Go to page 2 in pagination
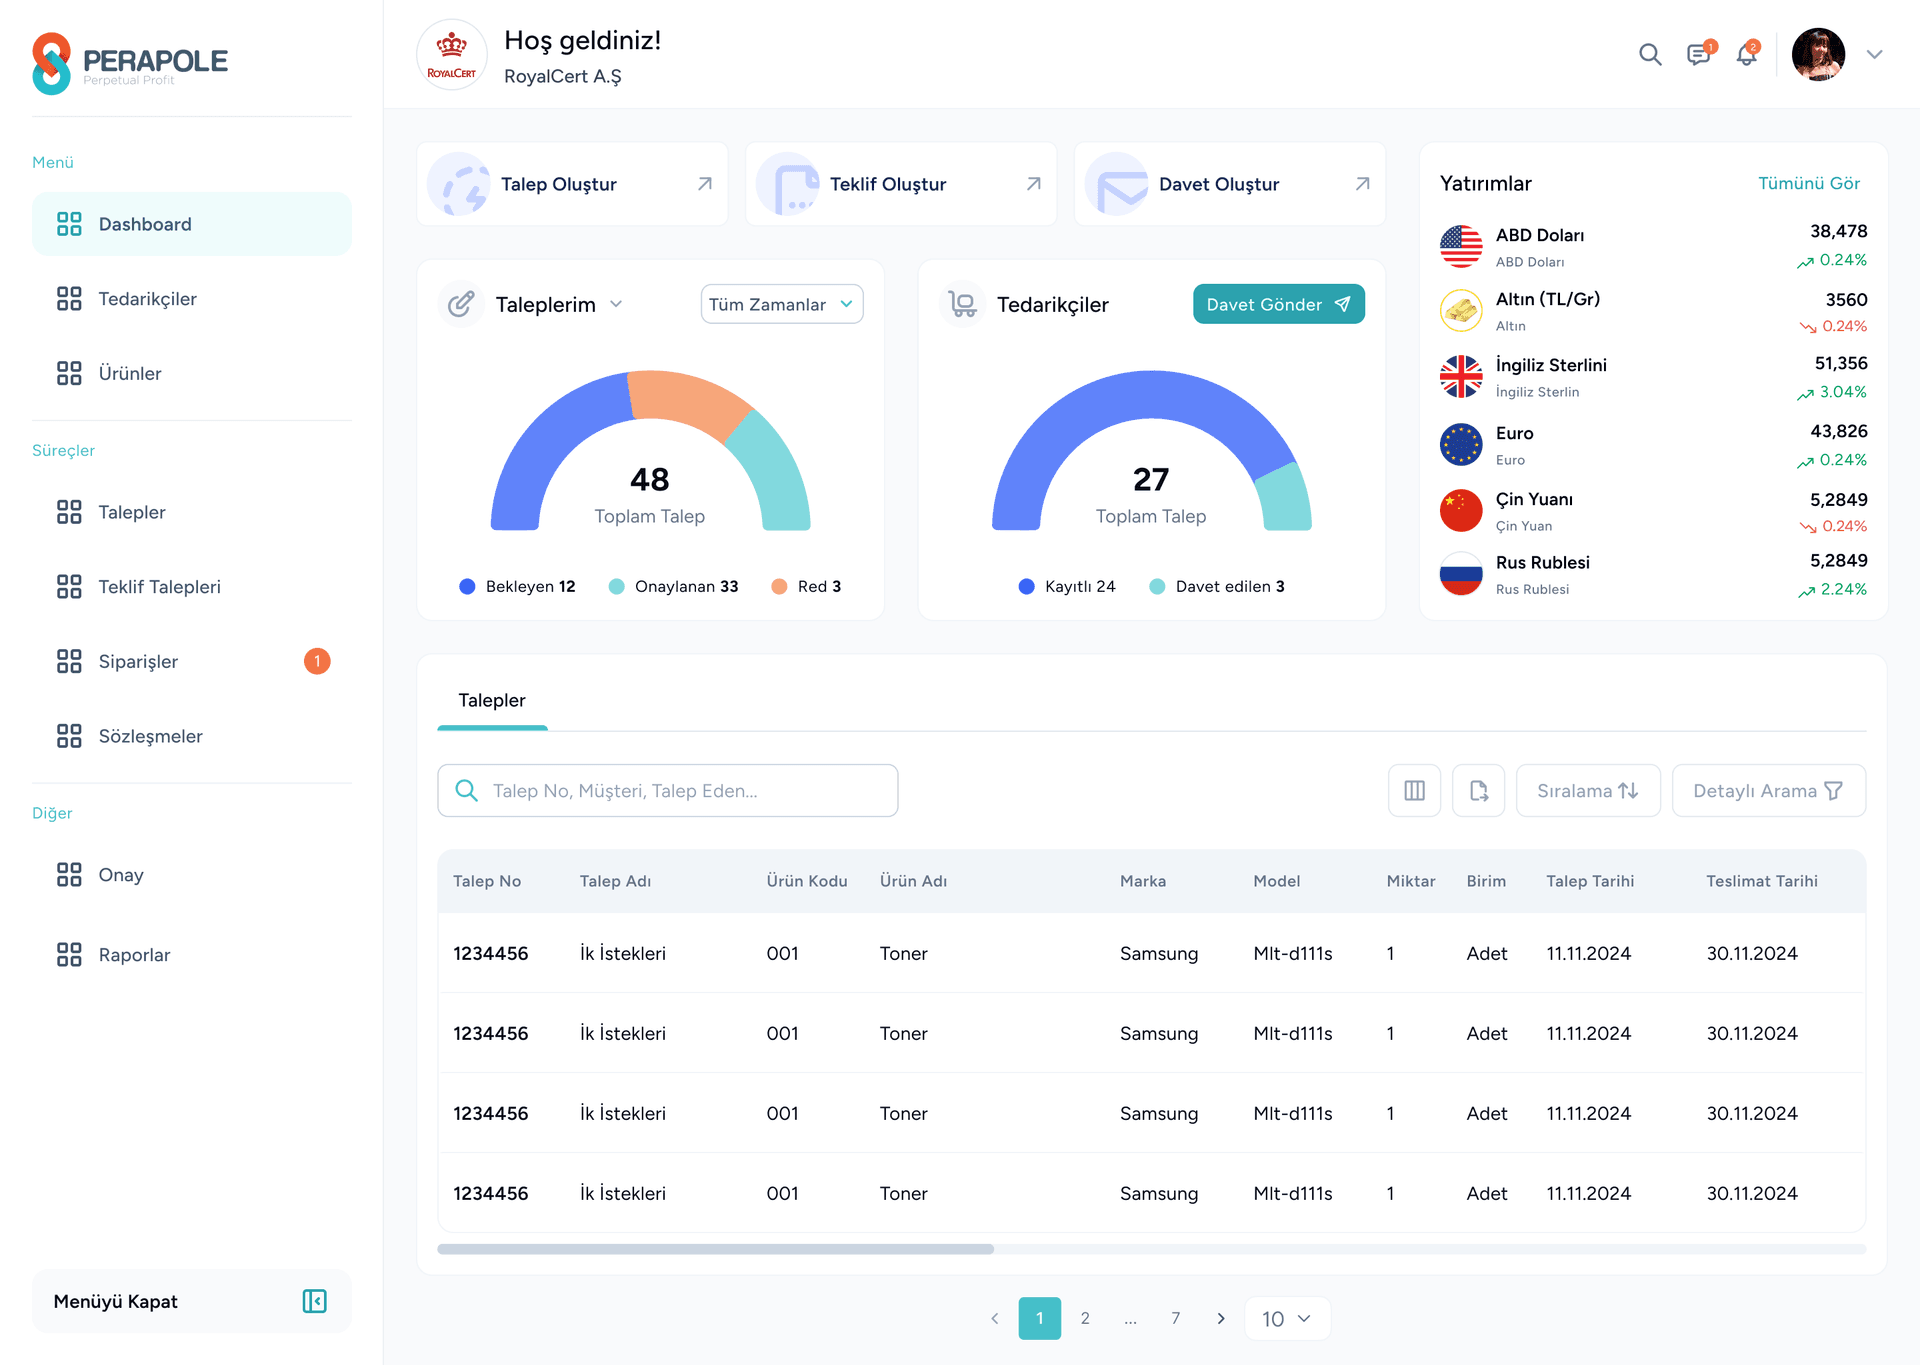 coord(1085,1319)
